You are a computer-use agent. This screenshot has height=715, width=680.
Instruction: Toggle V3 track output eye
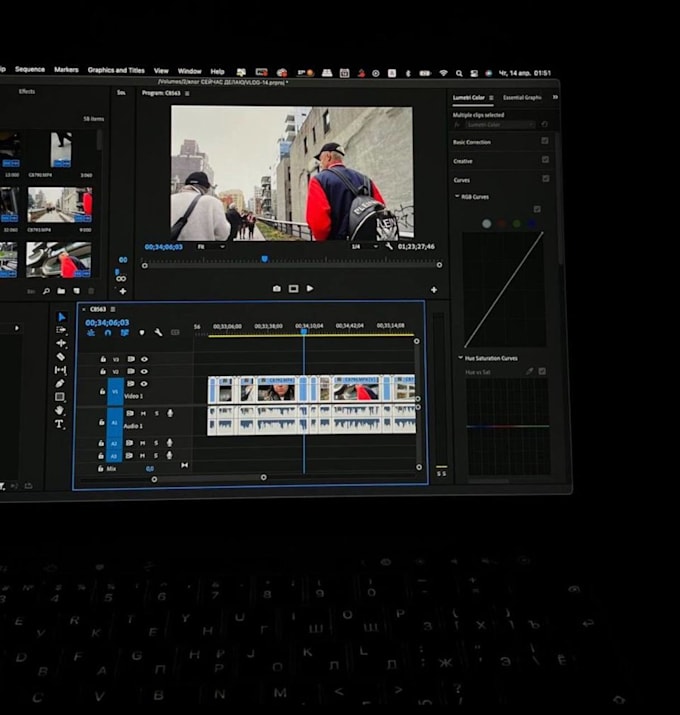click(144, 359)
